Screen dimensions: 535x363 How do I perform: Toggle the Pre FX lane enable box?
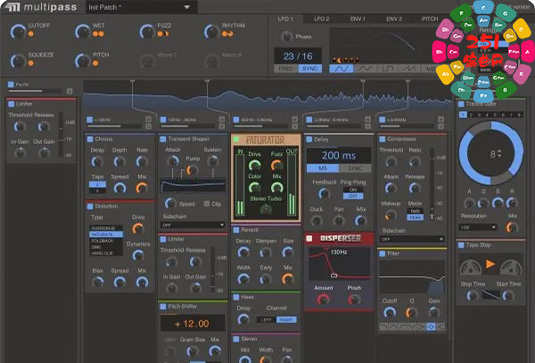click(11, 84)
